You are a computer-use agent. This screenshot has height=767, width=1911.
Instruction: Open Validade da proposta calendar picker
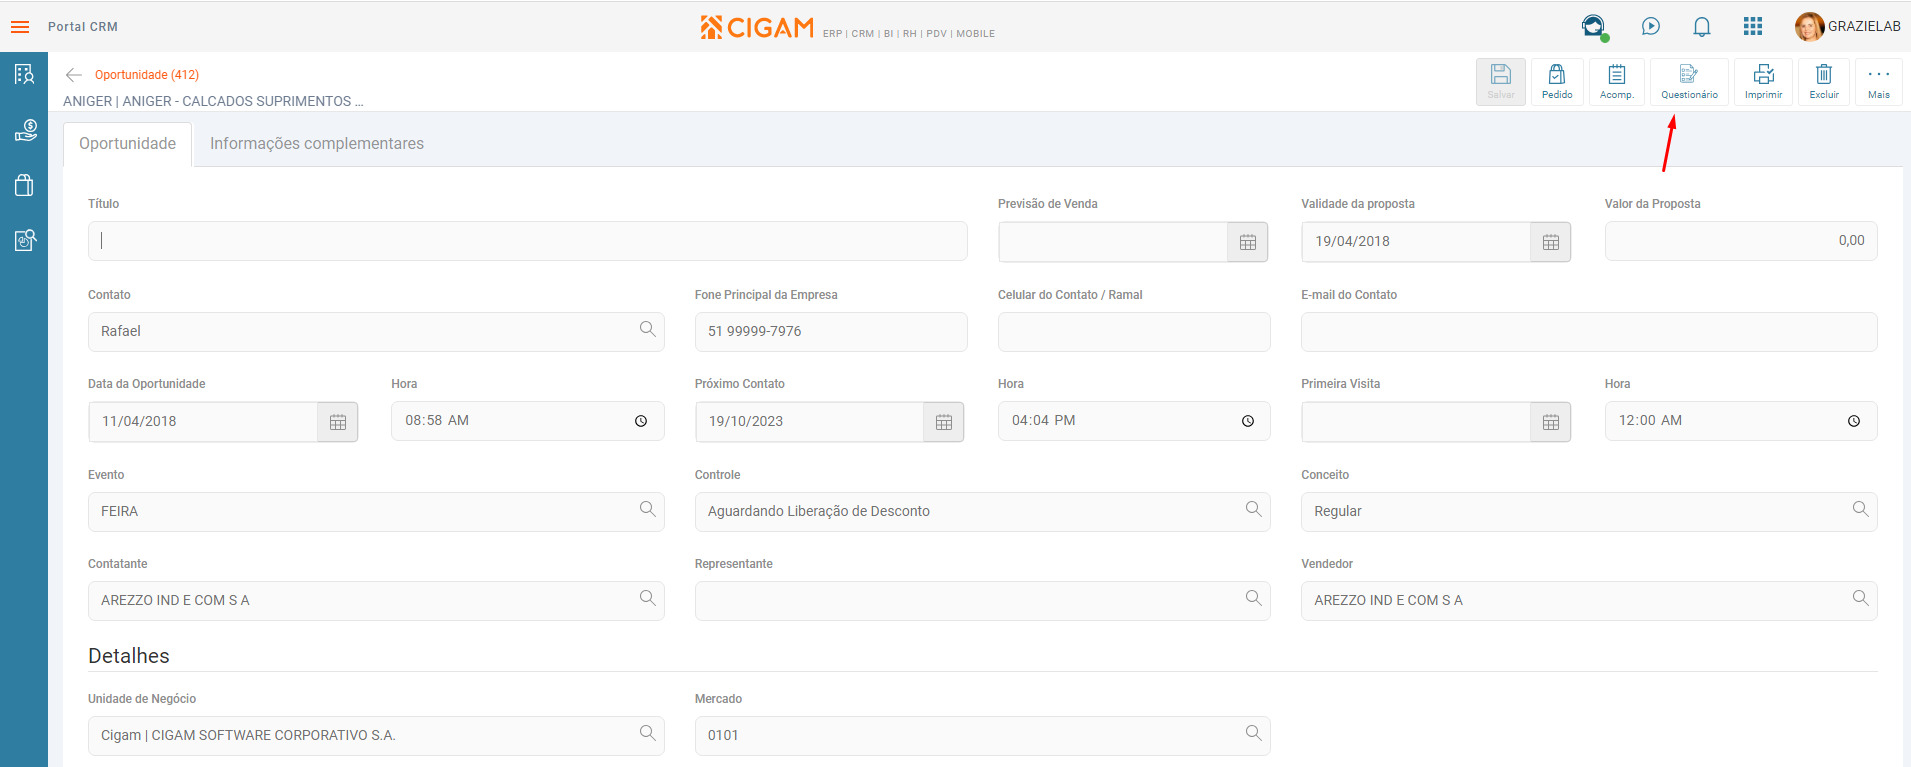1550,242
